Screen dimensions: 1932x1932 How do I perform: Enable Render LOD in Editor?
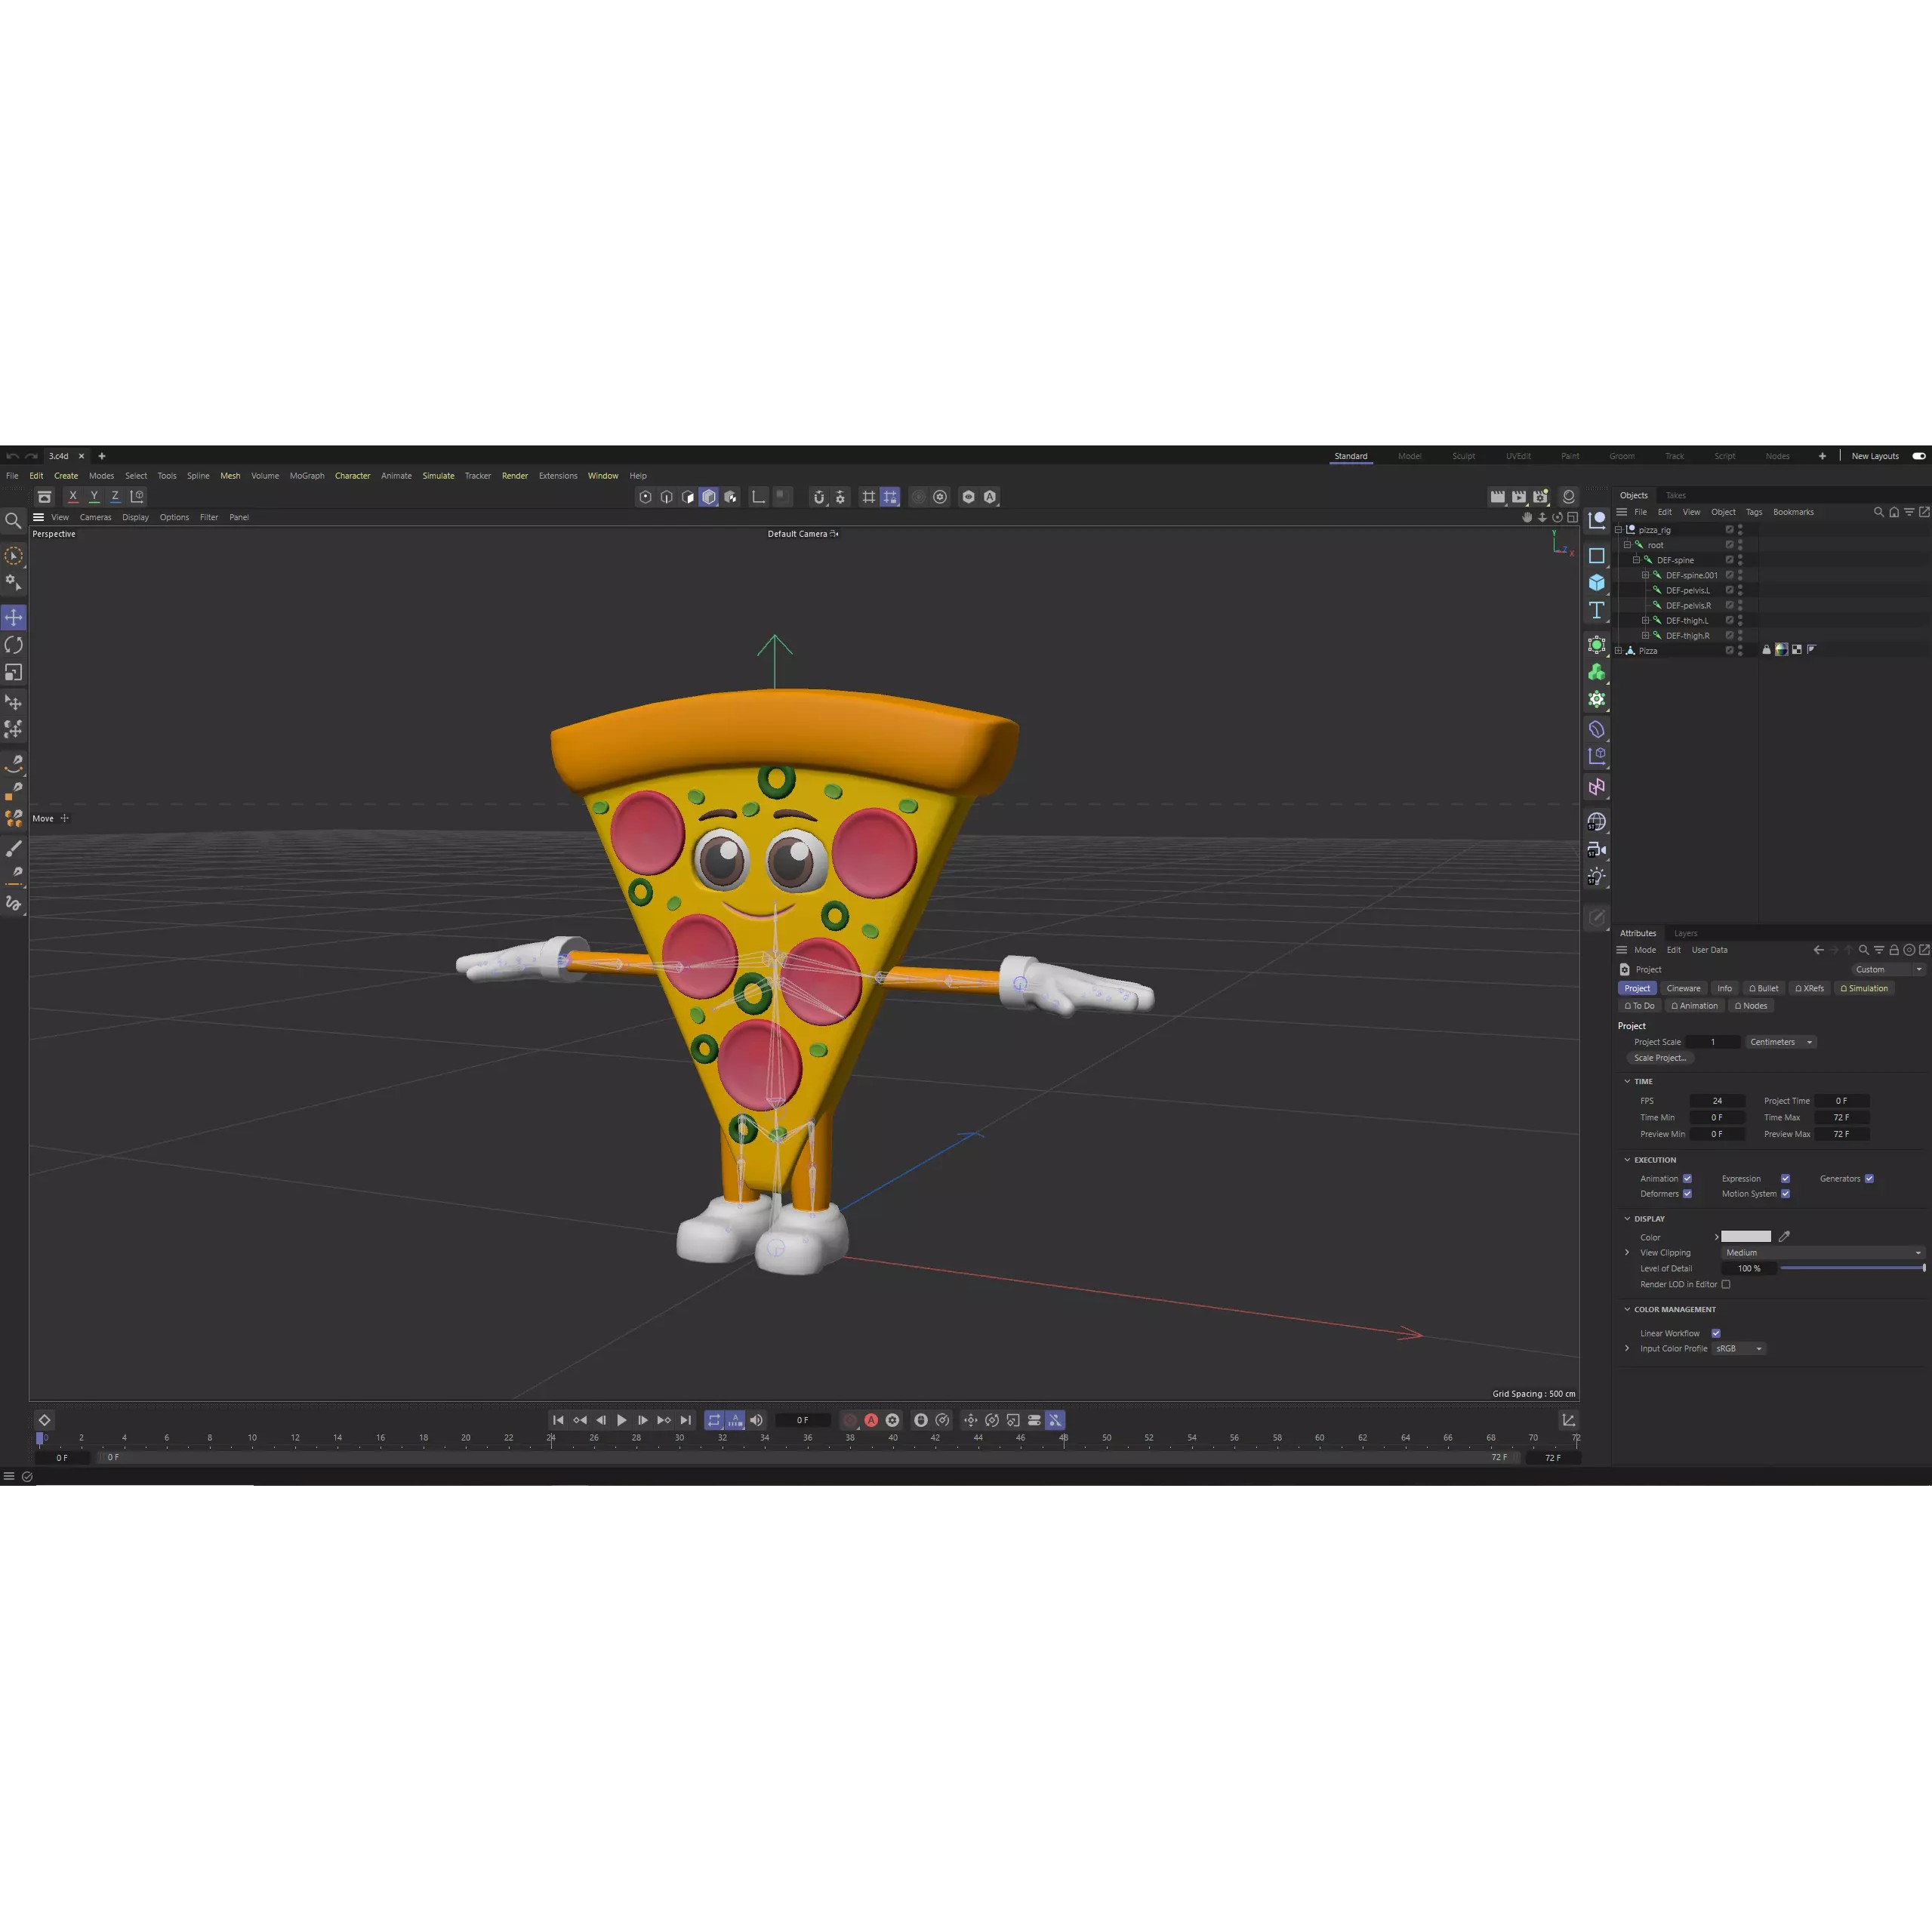pos(1726,1284)
